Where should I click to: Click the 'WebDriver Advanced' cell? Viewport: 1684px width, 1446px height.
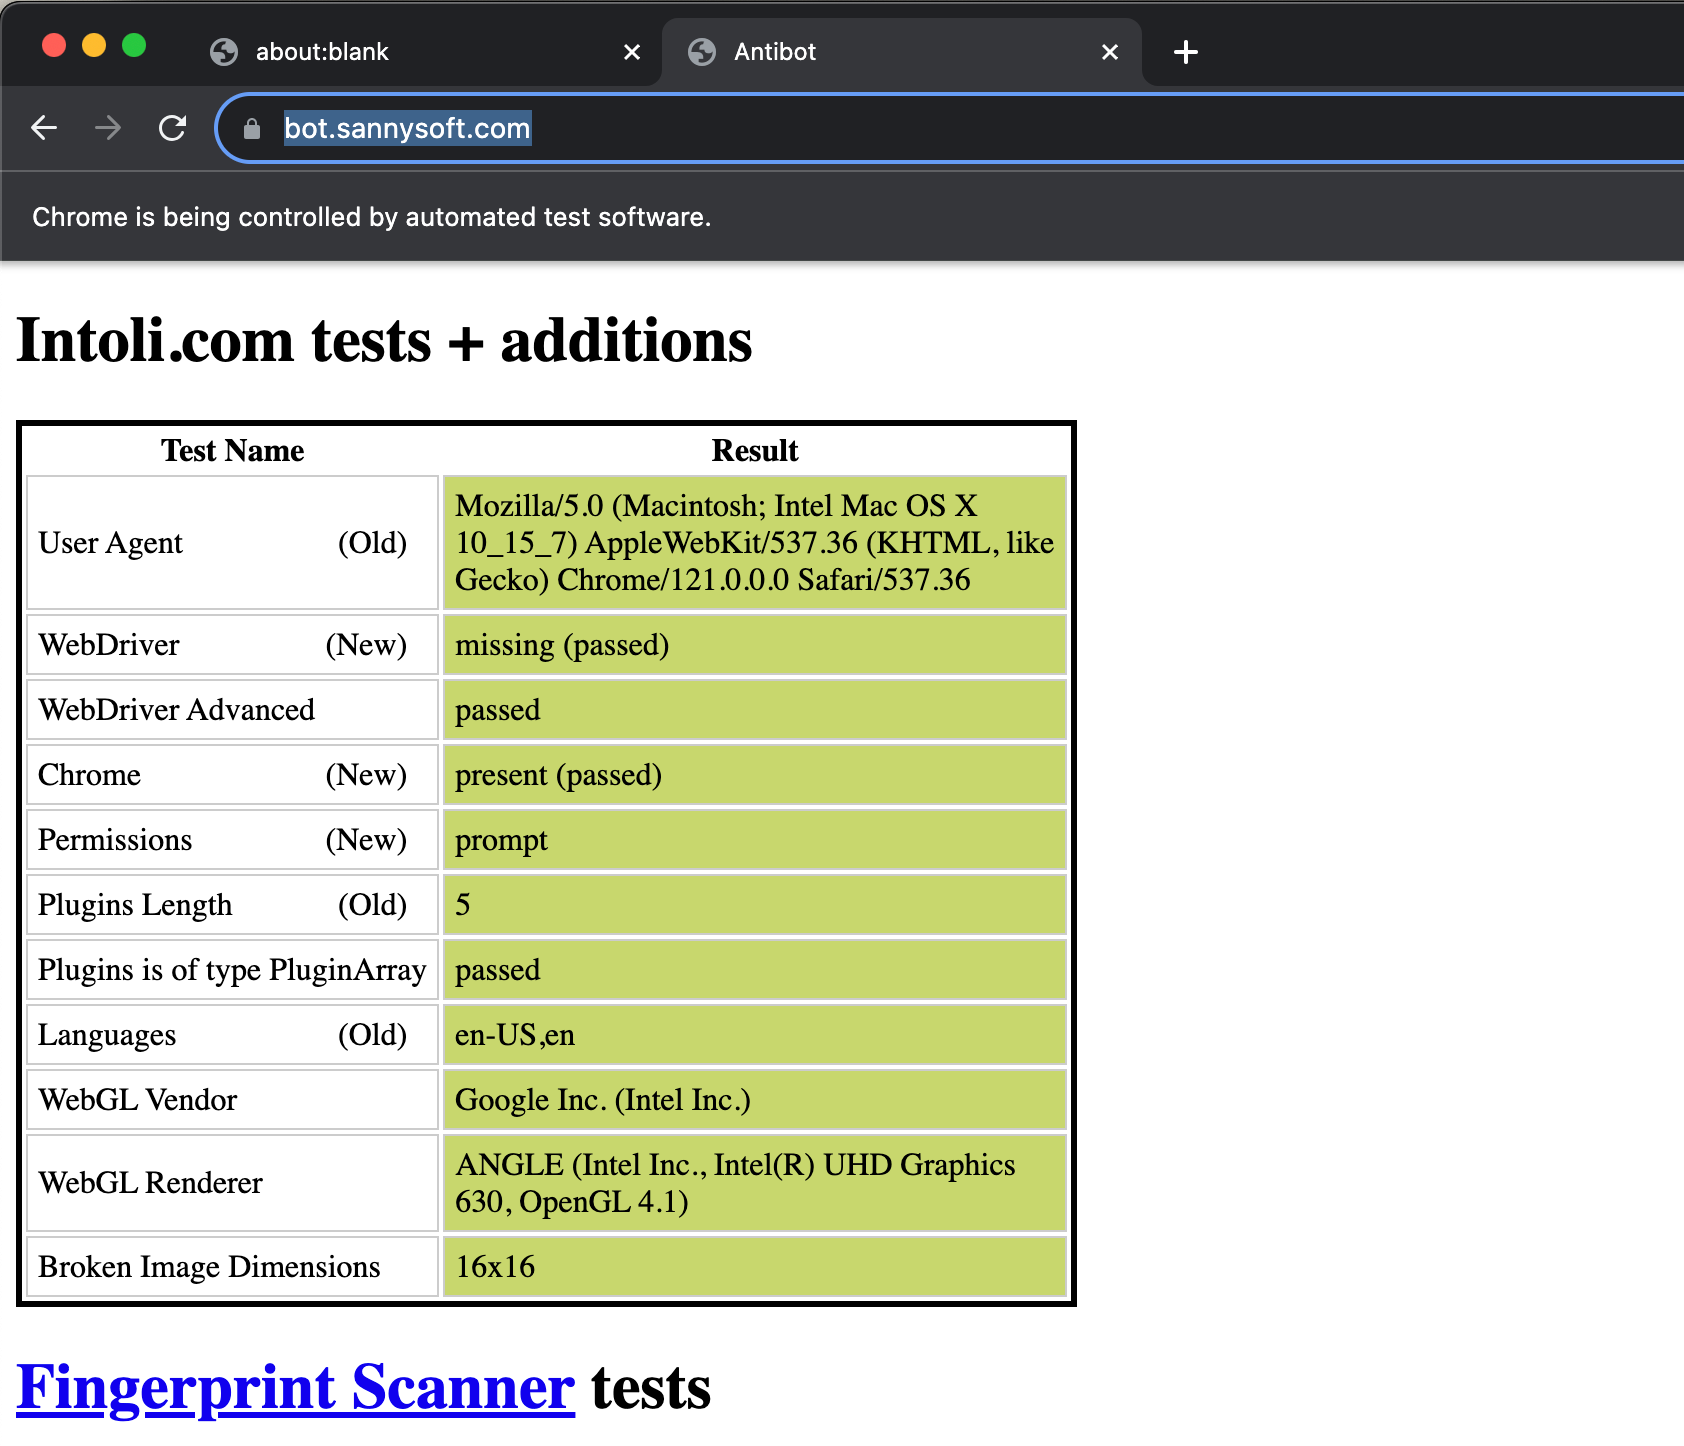pyautogui.click(x=232, y=710)
